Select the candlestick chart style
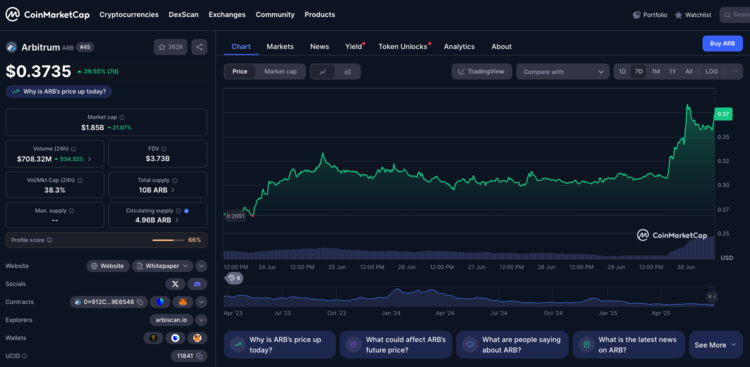The height and width of the screenshot is (367, 750). point(348,72)
